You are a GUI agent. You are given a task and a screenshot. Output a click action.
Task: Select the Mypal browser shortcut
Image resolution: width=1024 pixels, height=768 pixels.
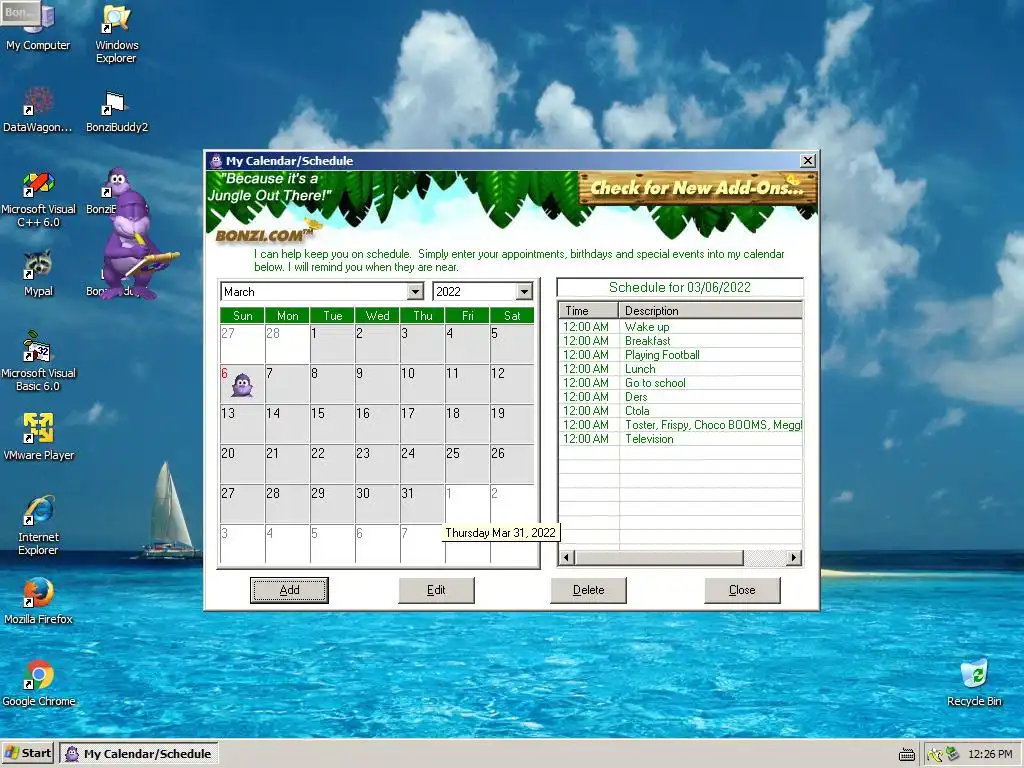click(38, 272)
